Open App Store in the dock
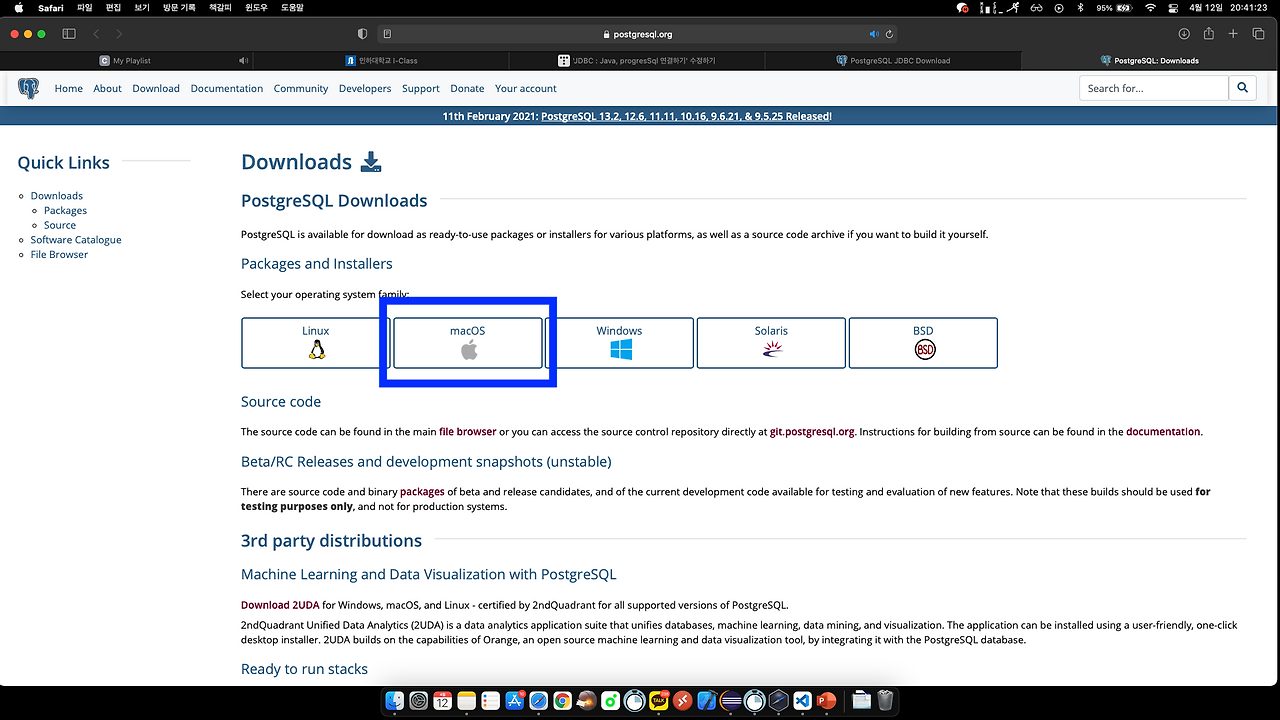This screenshot has width=1280, height=720. click(515, 701)
